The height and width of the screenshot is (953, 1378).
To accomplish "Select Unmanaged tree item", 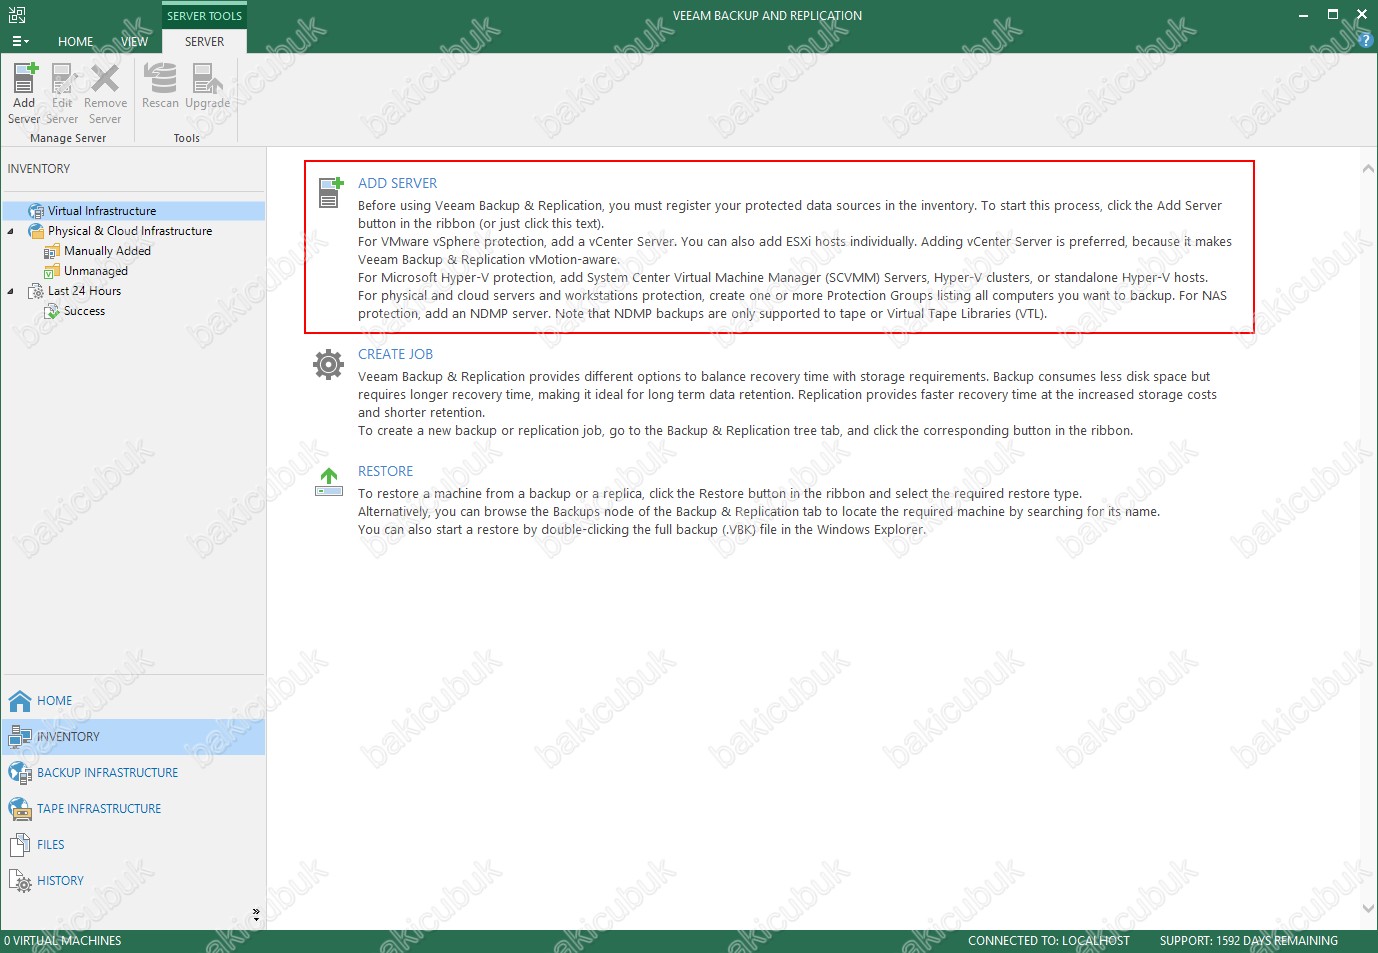I will [96, 271].
